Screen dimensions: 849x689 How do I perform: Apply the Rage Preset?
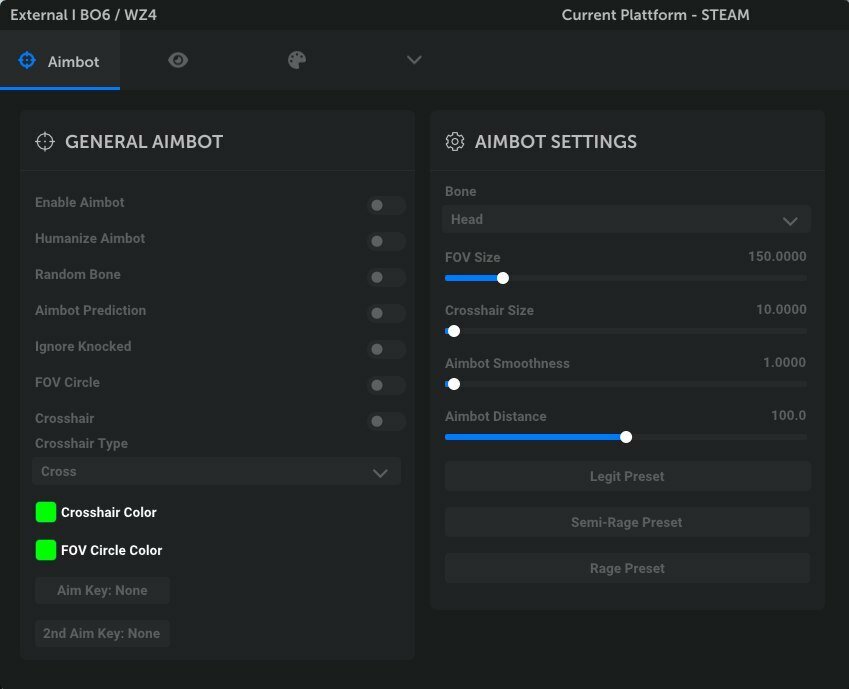[x=627, y=568]
